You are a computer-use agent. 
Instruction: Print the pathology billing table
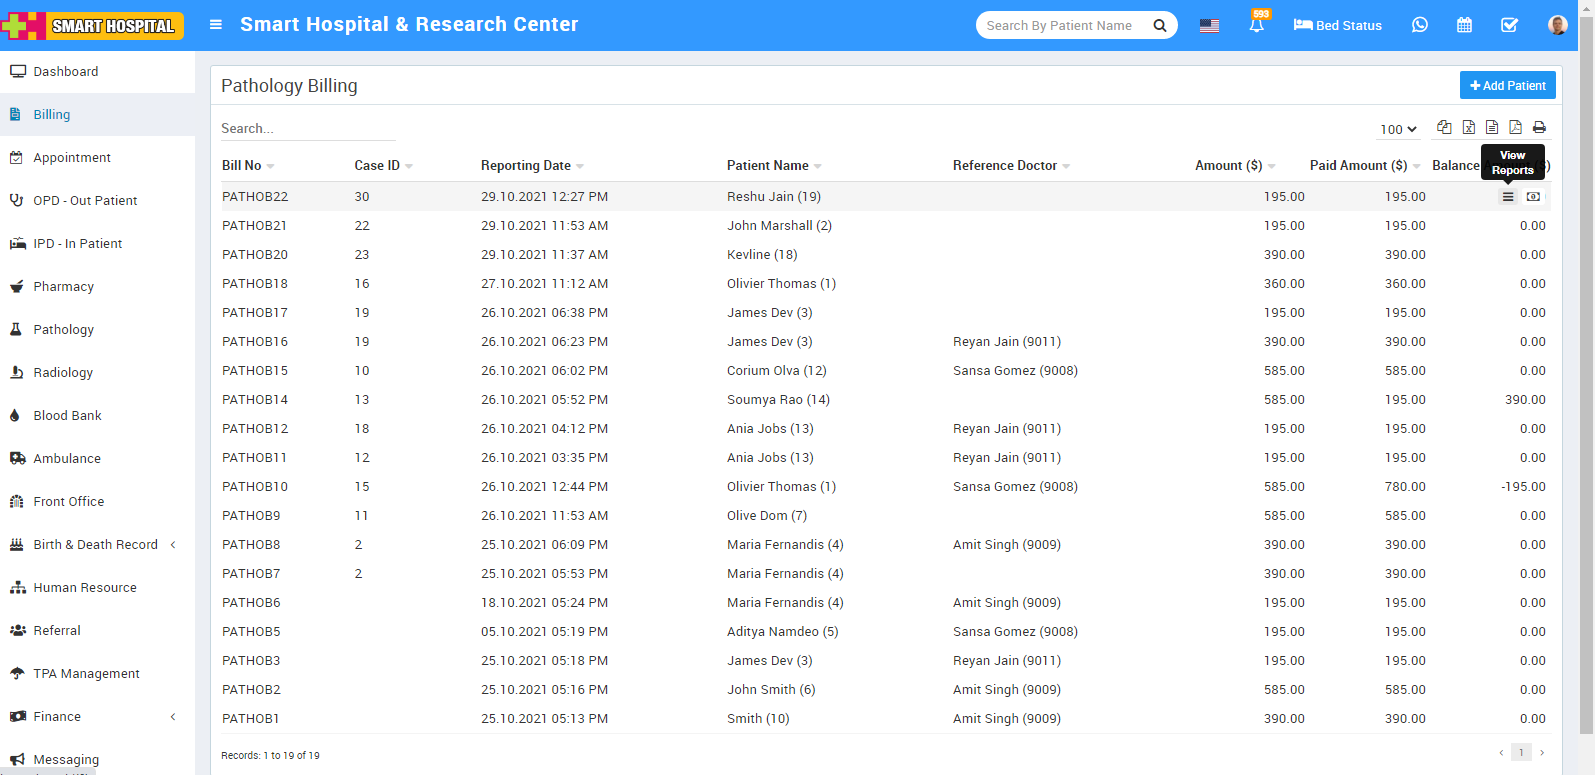tap(1539, 127)
